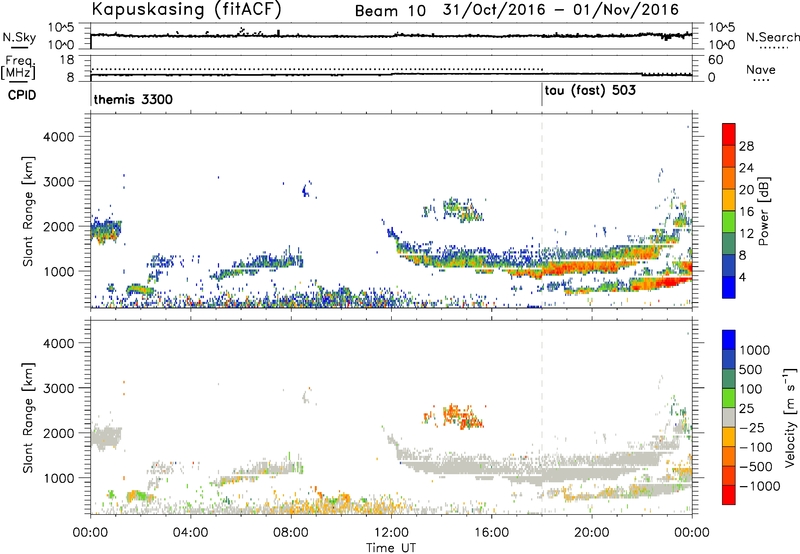800x554 pixels.
Task: Click the 'tau (fast) 503' CPID entry
Action: pyautogui.click(x=590, y=91)
